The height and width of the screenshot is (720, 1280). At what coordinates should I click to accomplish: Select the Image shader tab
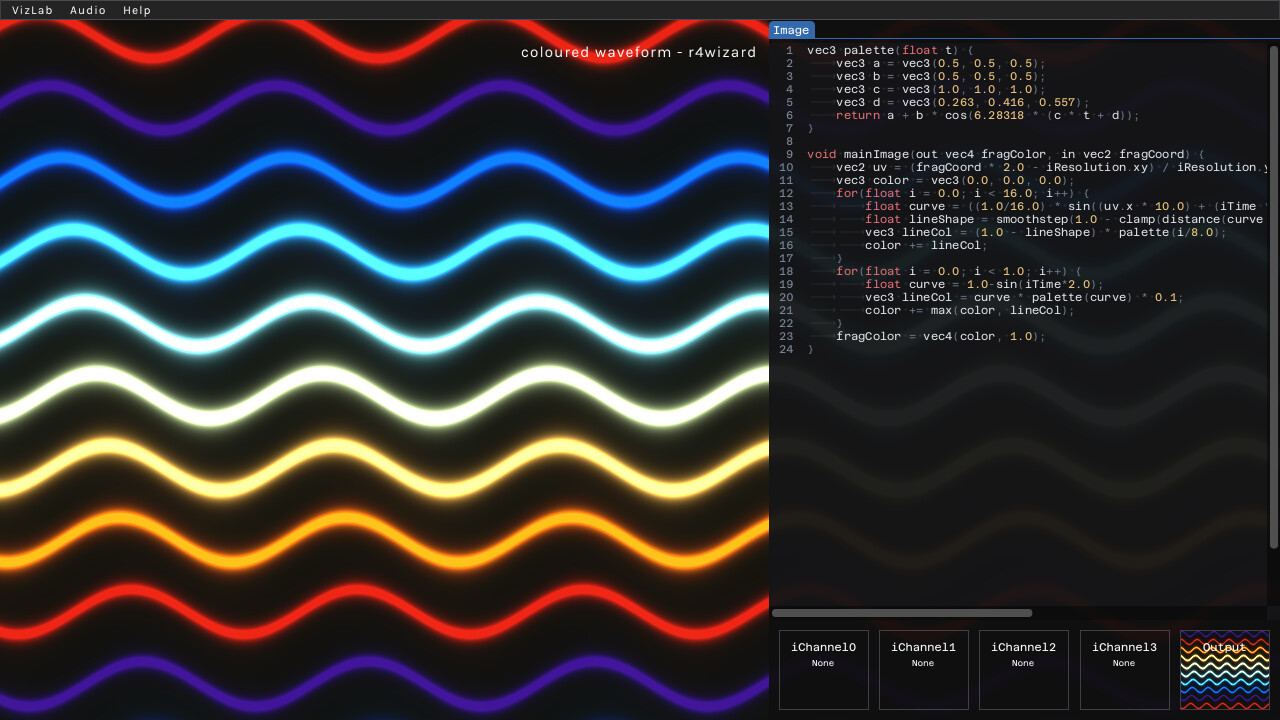pos(792,30)
